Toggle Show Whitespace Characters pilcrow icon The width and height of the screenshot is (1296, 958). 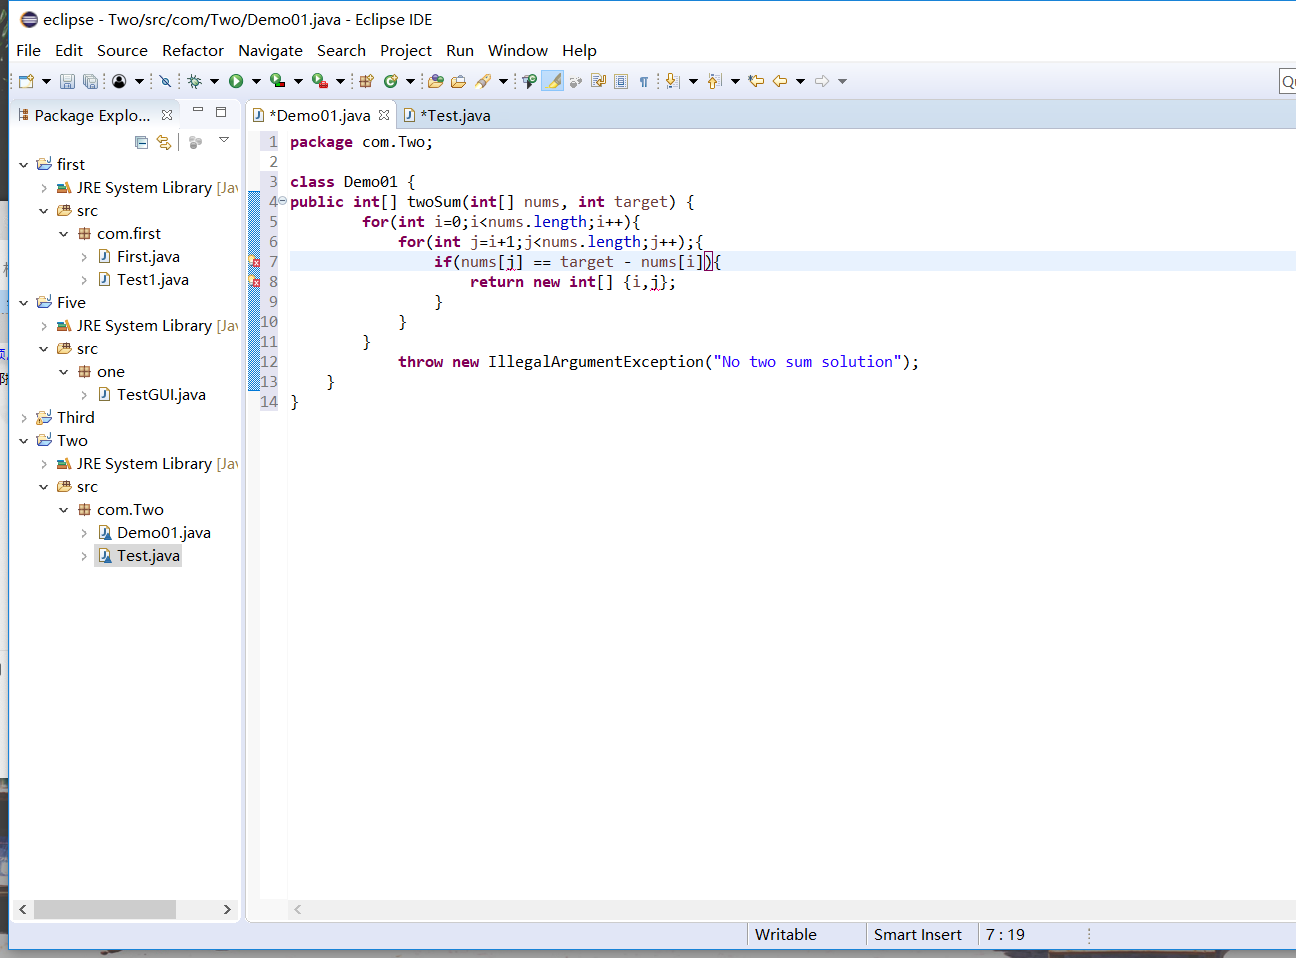643,81
